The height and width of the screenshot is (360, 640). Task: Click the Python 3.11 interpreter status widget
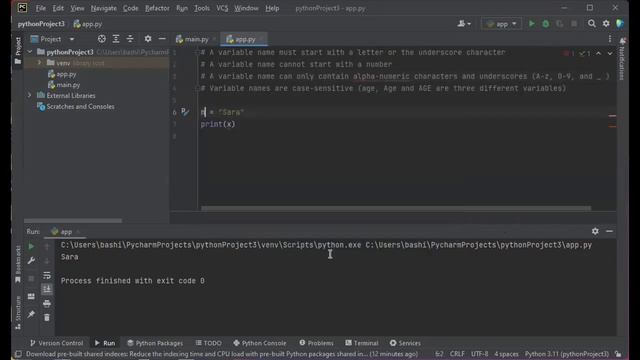click(x=567, y=354)
